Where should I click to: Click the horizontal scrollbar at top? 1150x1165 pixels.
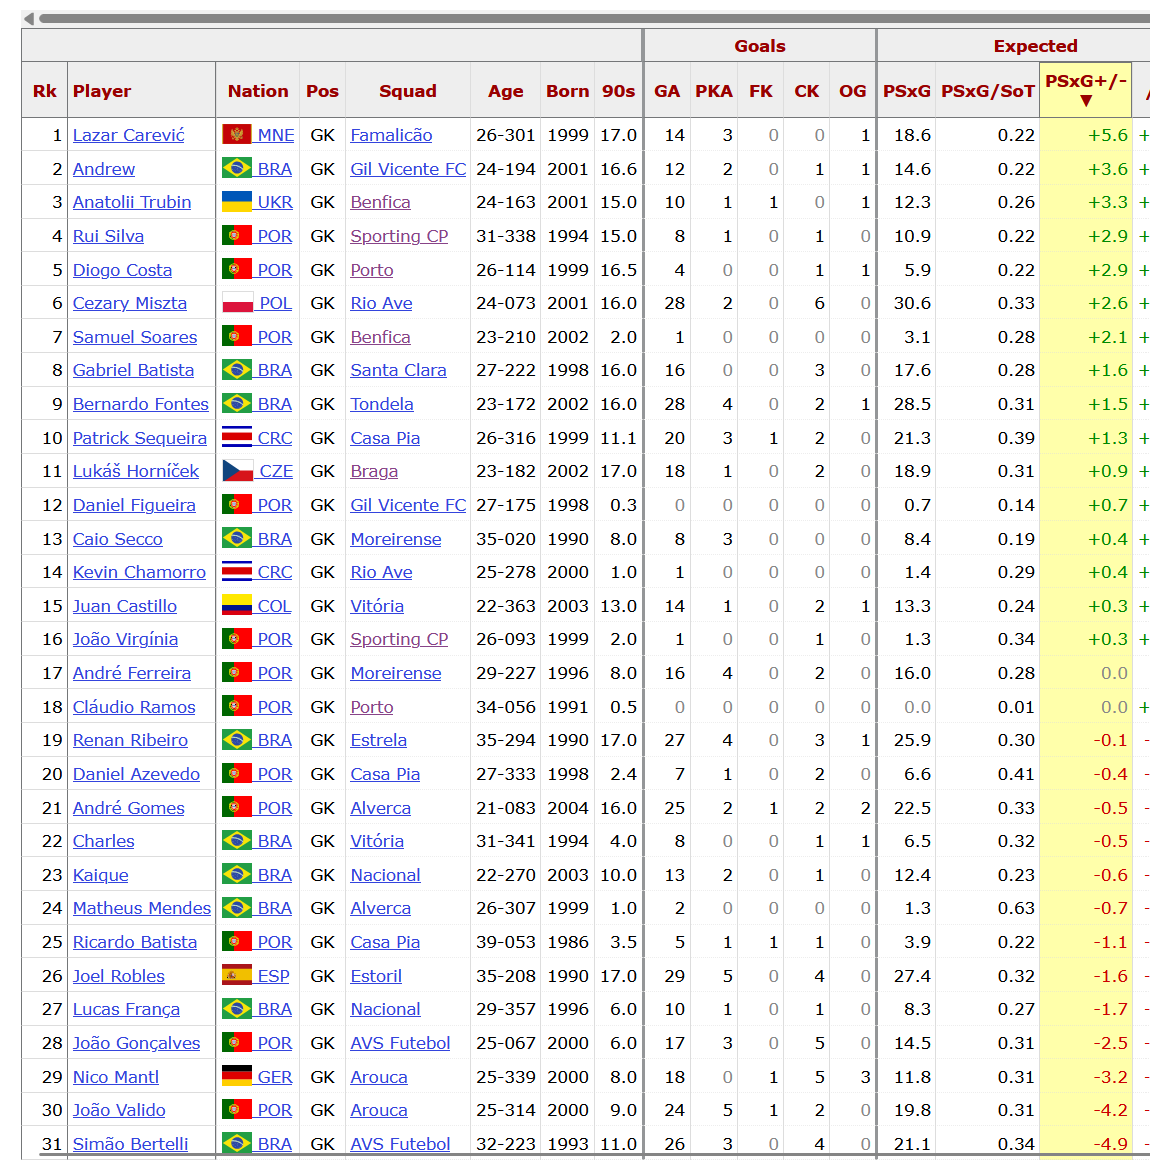tap(590, 18)
